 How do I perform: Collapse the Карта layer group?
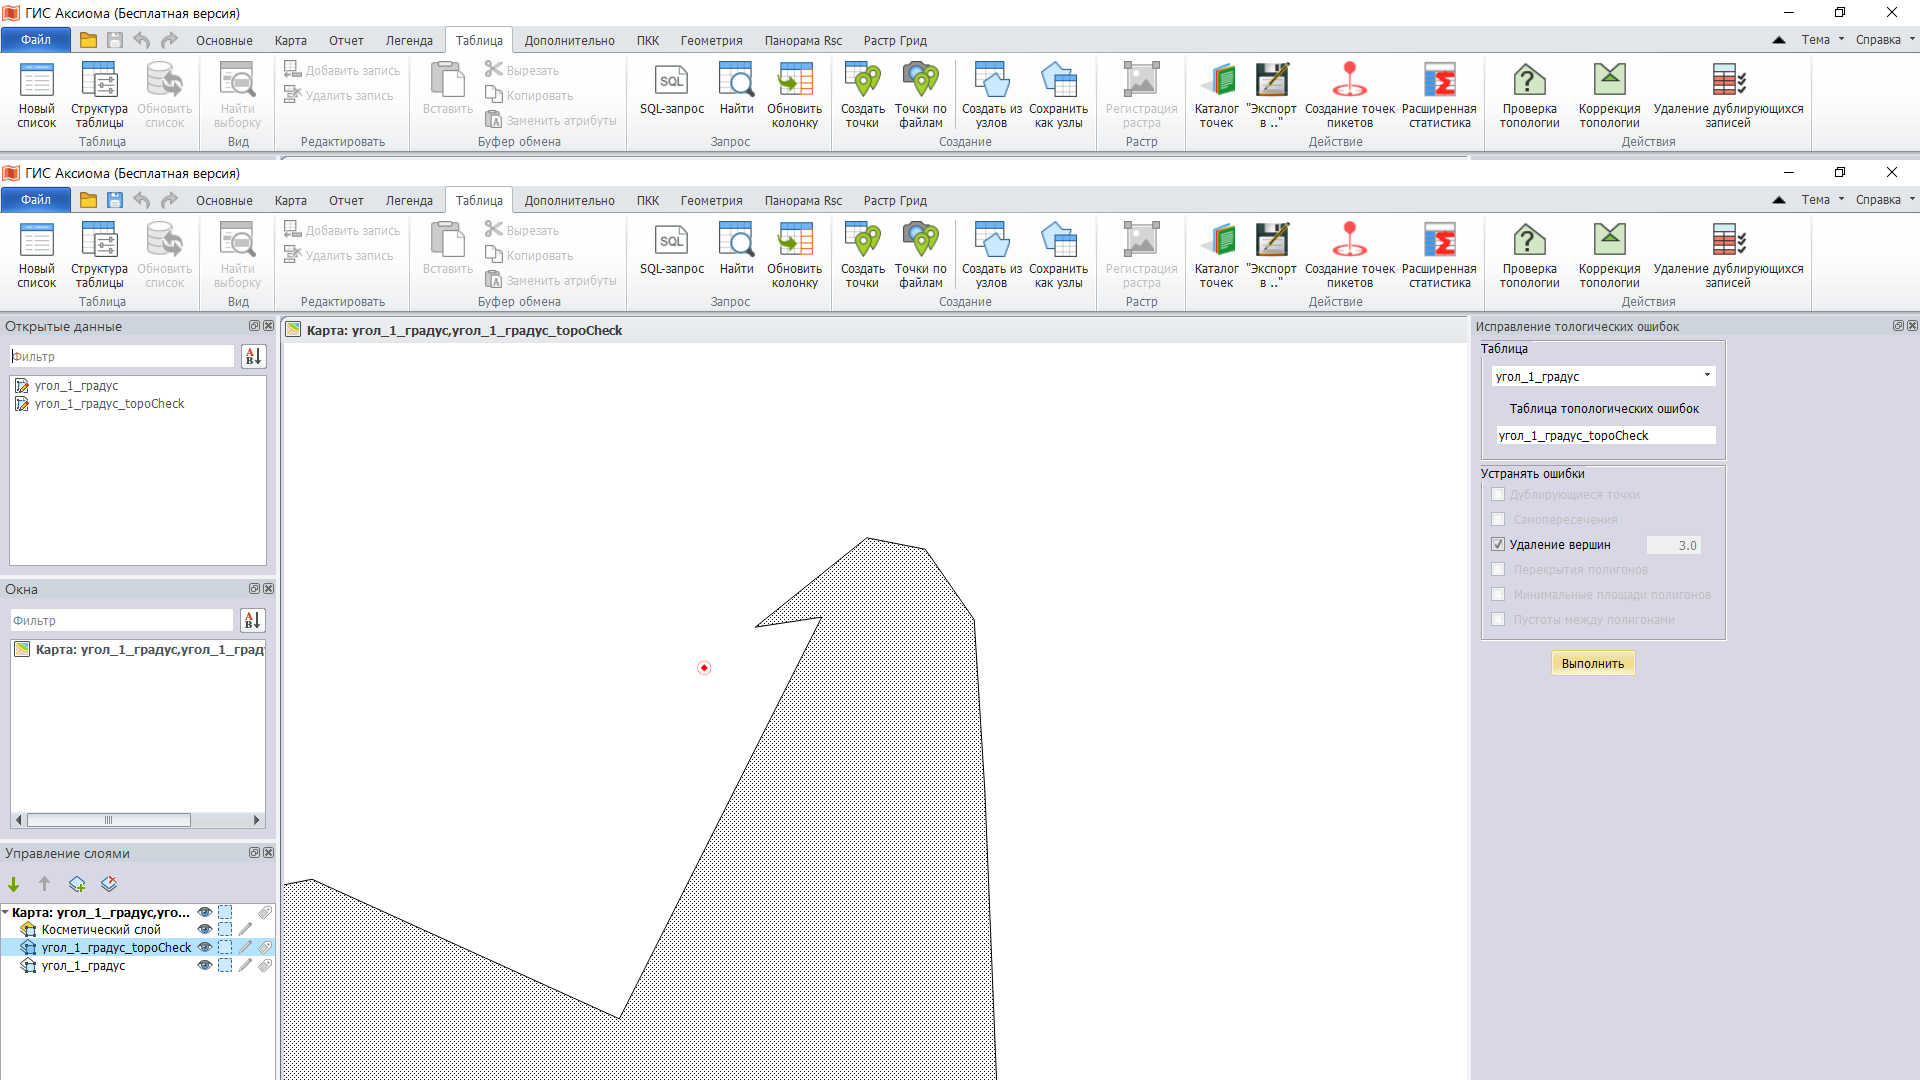[x=7, y=912]
